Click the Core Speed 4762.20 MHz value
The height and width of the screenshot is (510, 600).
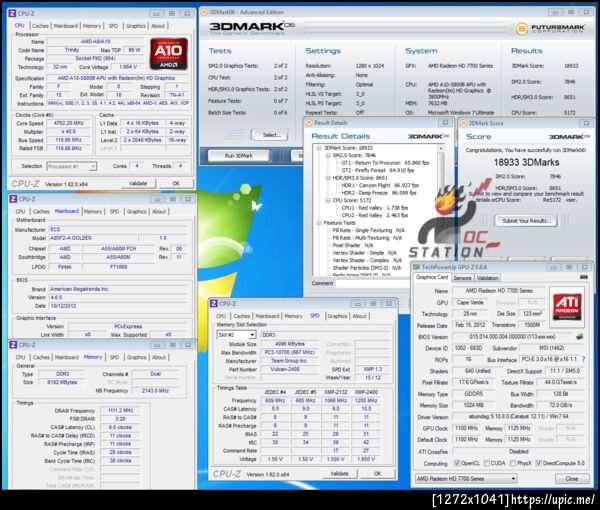coord(68,123)
